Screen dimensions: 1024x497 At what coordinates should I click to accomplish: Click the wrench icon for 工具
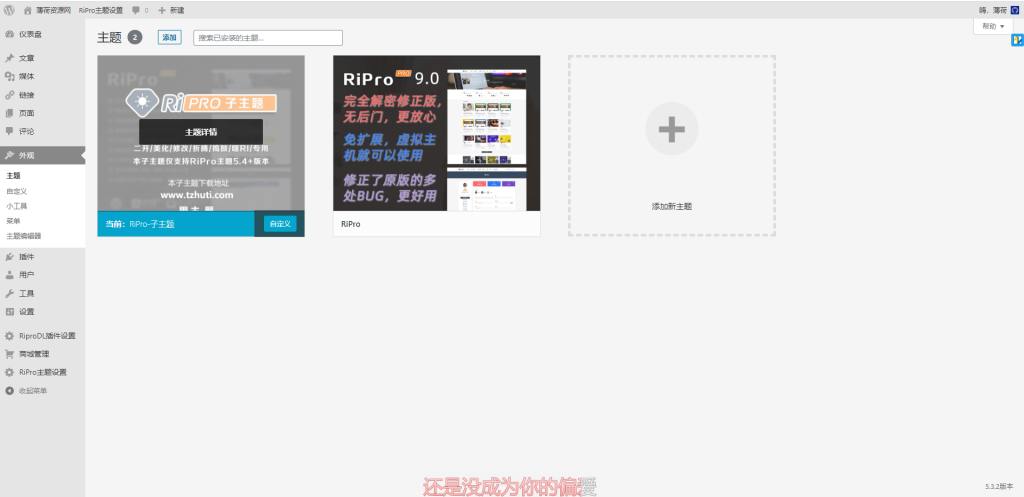click(x=9, y=293)
